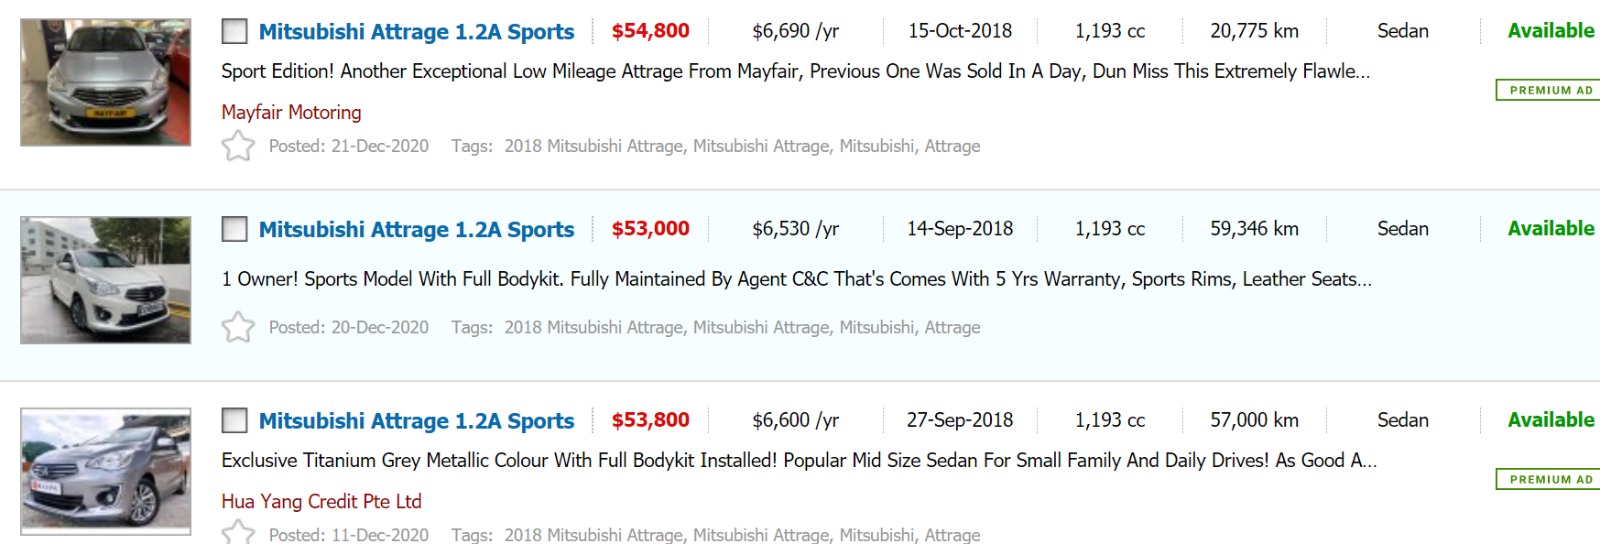
Task: Click Premium Ad badge on third listing
Action: (x=1549, y=479)
